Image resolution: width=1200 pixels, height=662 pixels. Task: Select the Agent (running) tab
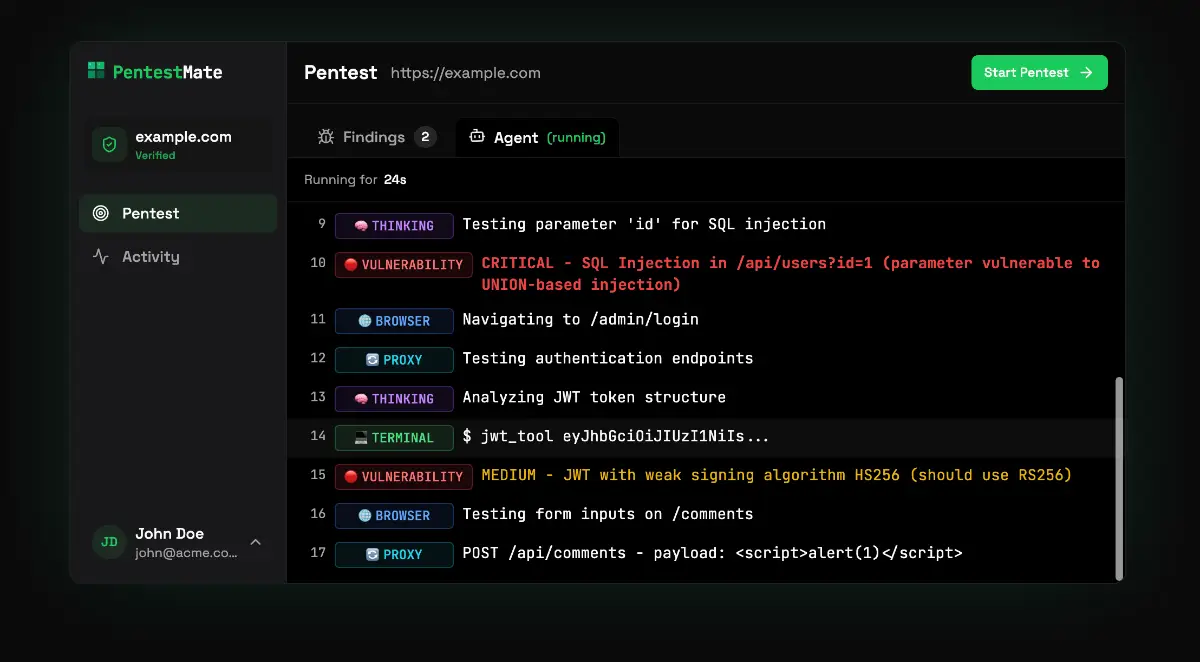[x=537, y=137]
